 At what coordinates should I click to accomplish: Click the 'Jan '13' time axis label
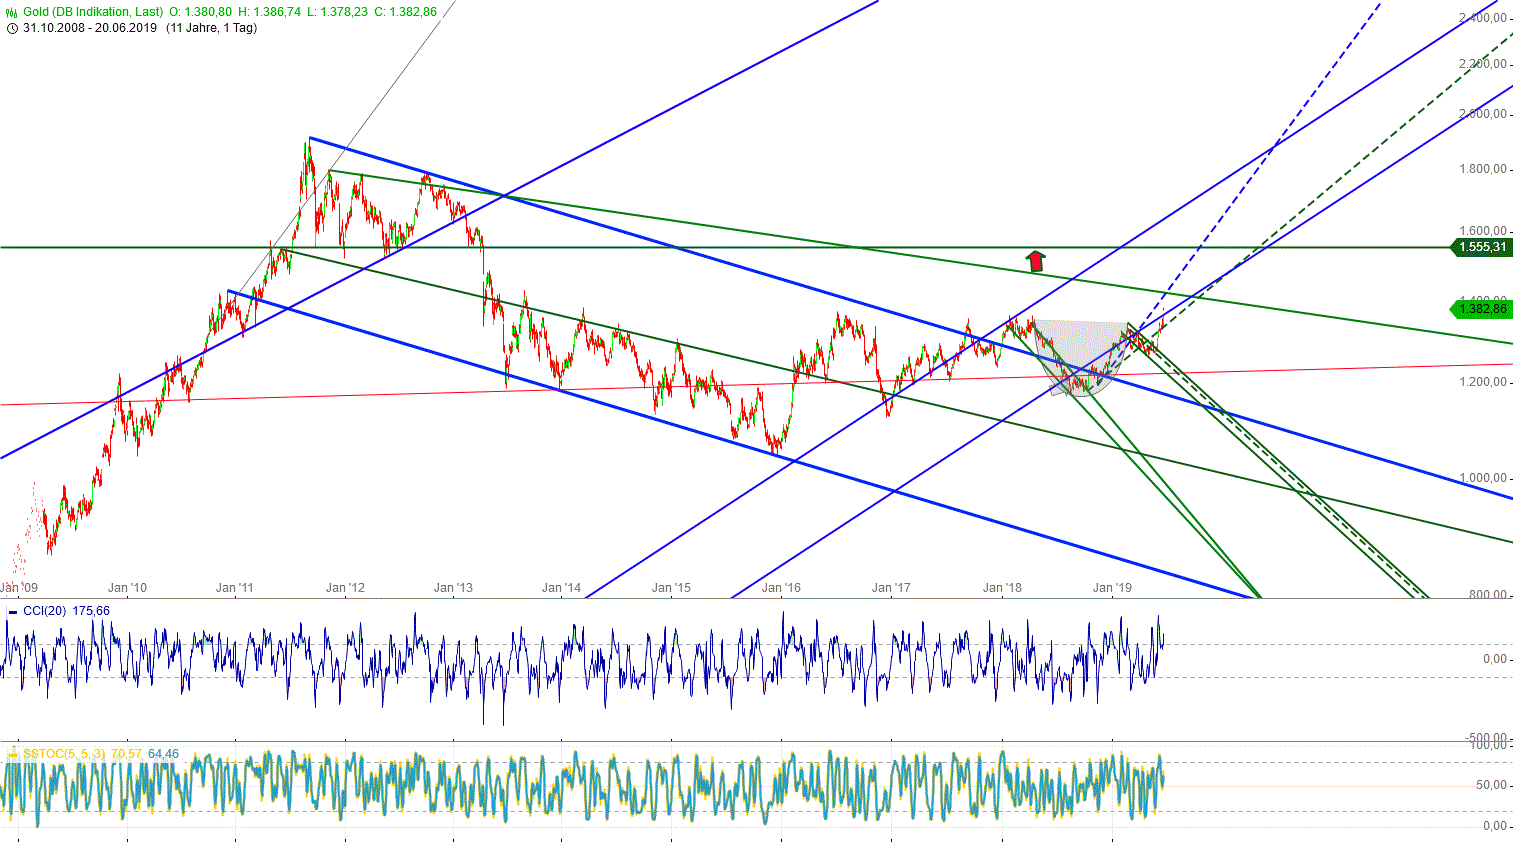point(453,588)
